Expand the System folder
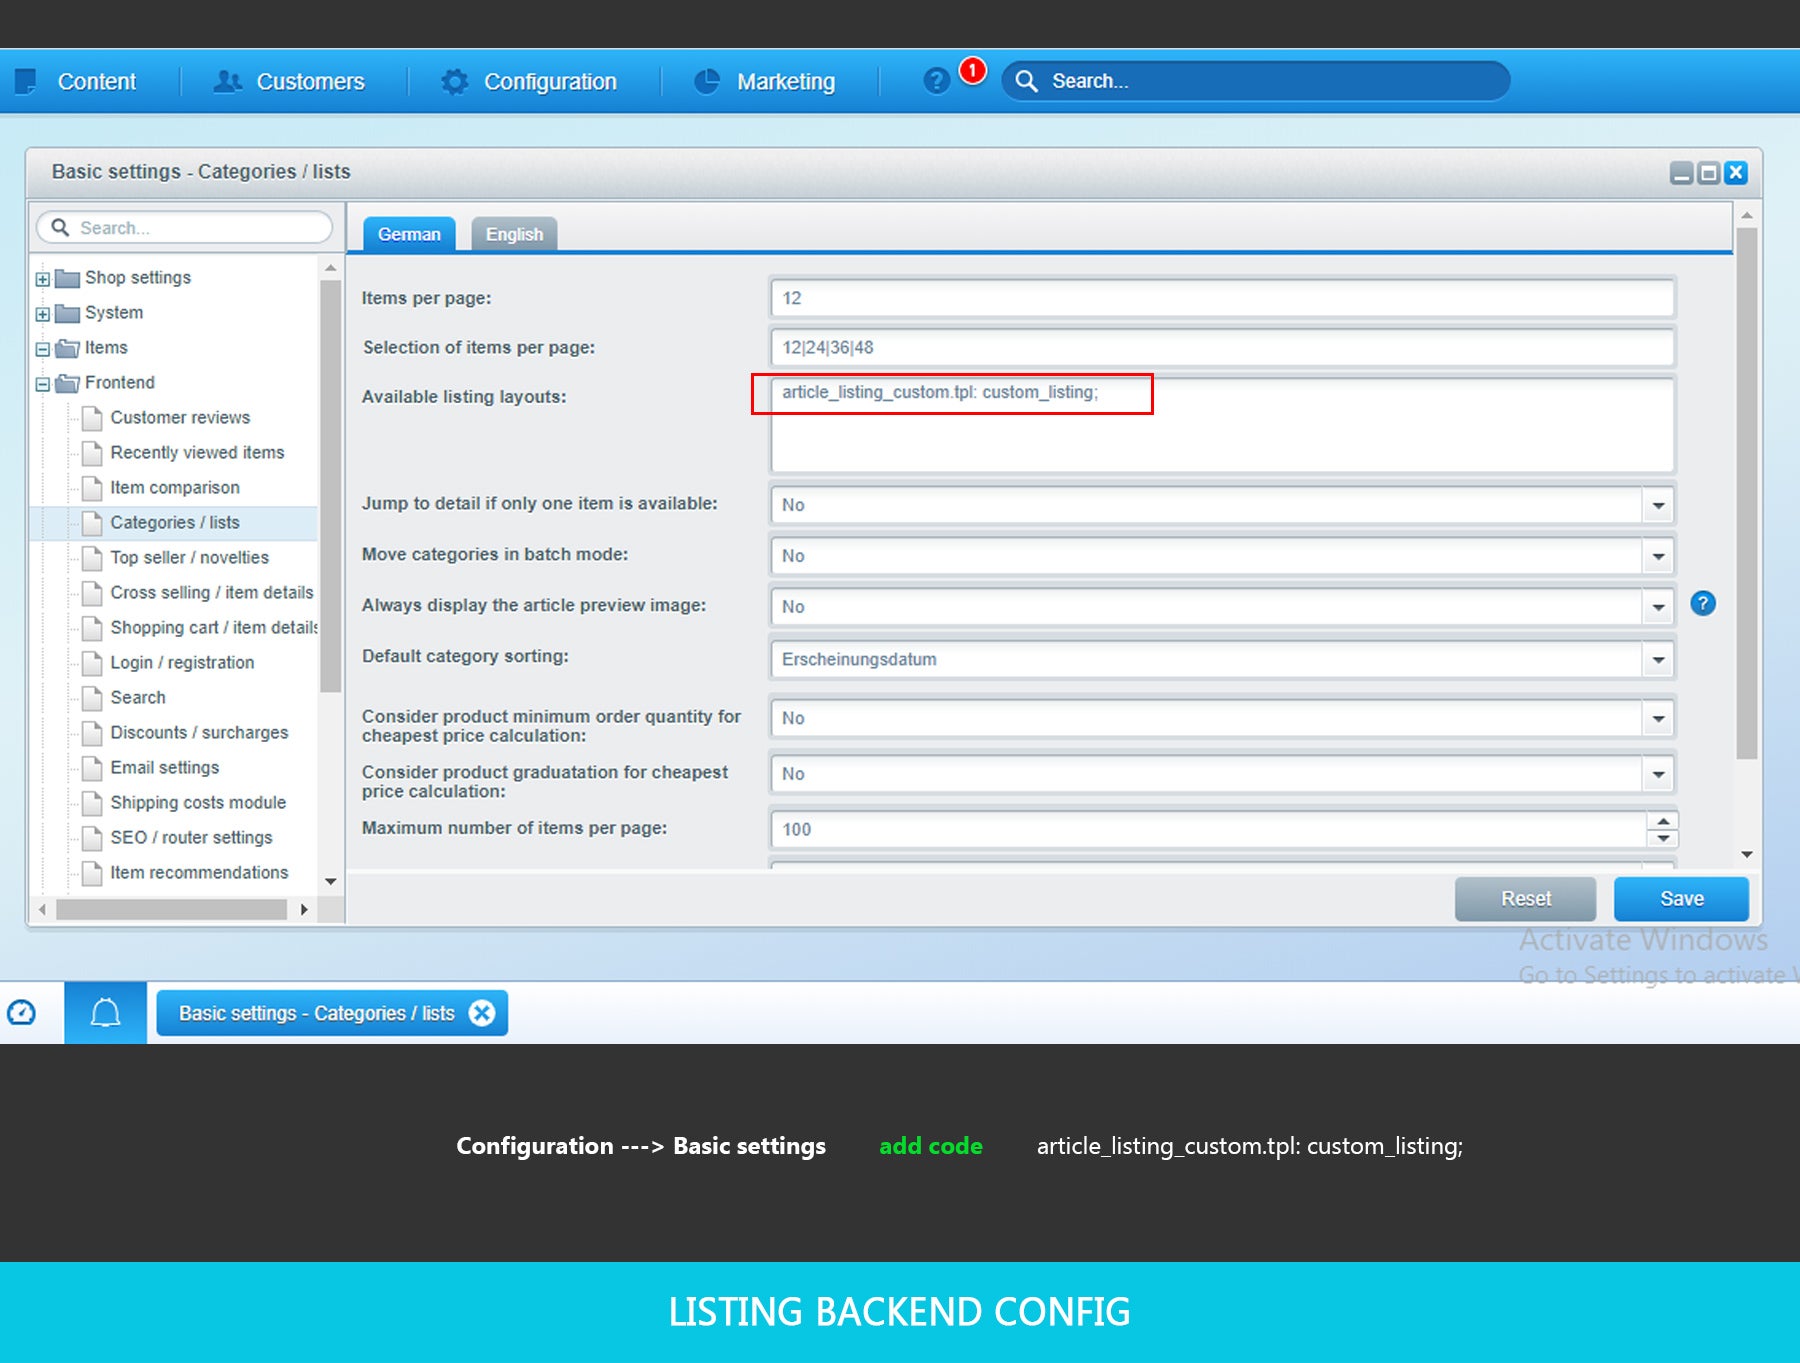The width and height of the screenshot is (1800, 1363). point(43,314)
